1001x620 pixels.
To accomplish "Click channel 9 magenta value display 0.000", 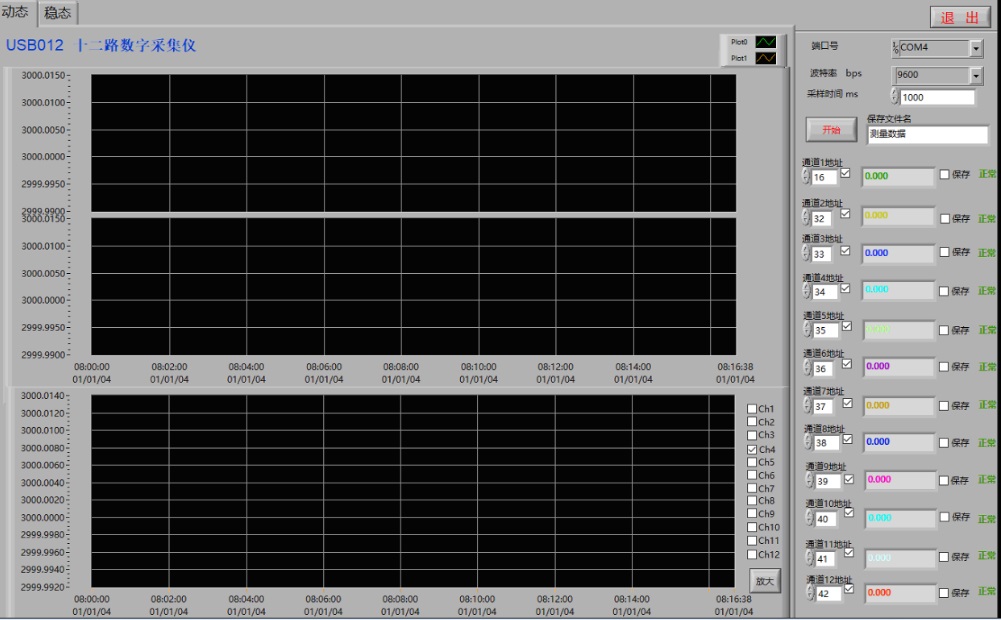I will [900, 480].
